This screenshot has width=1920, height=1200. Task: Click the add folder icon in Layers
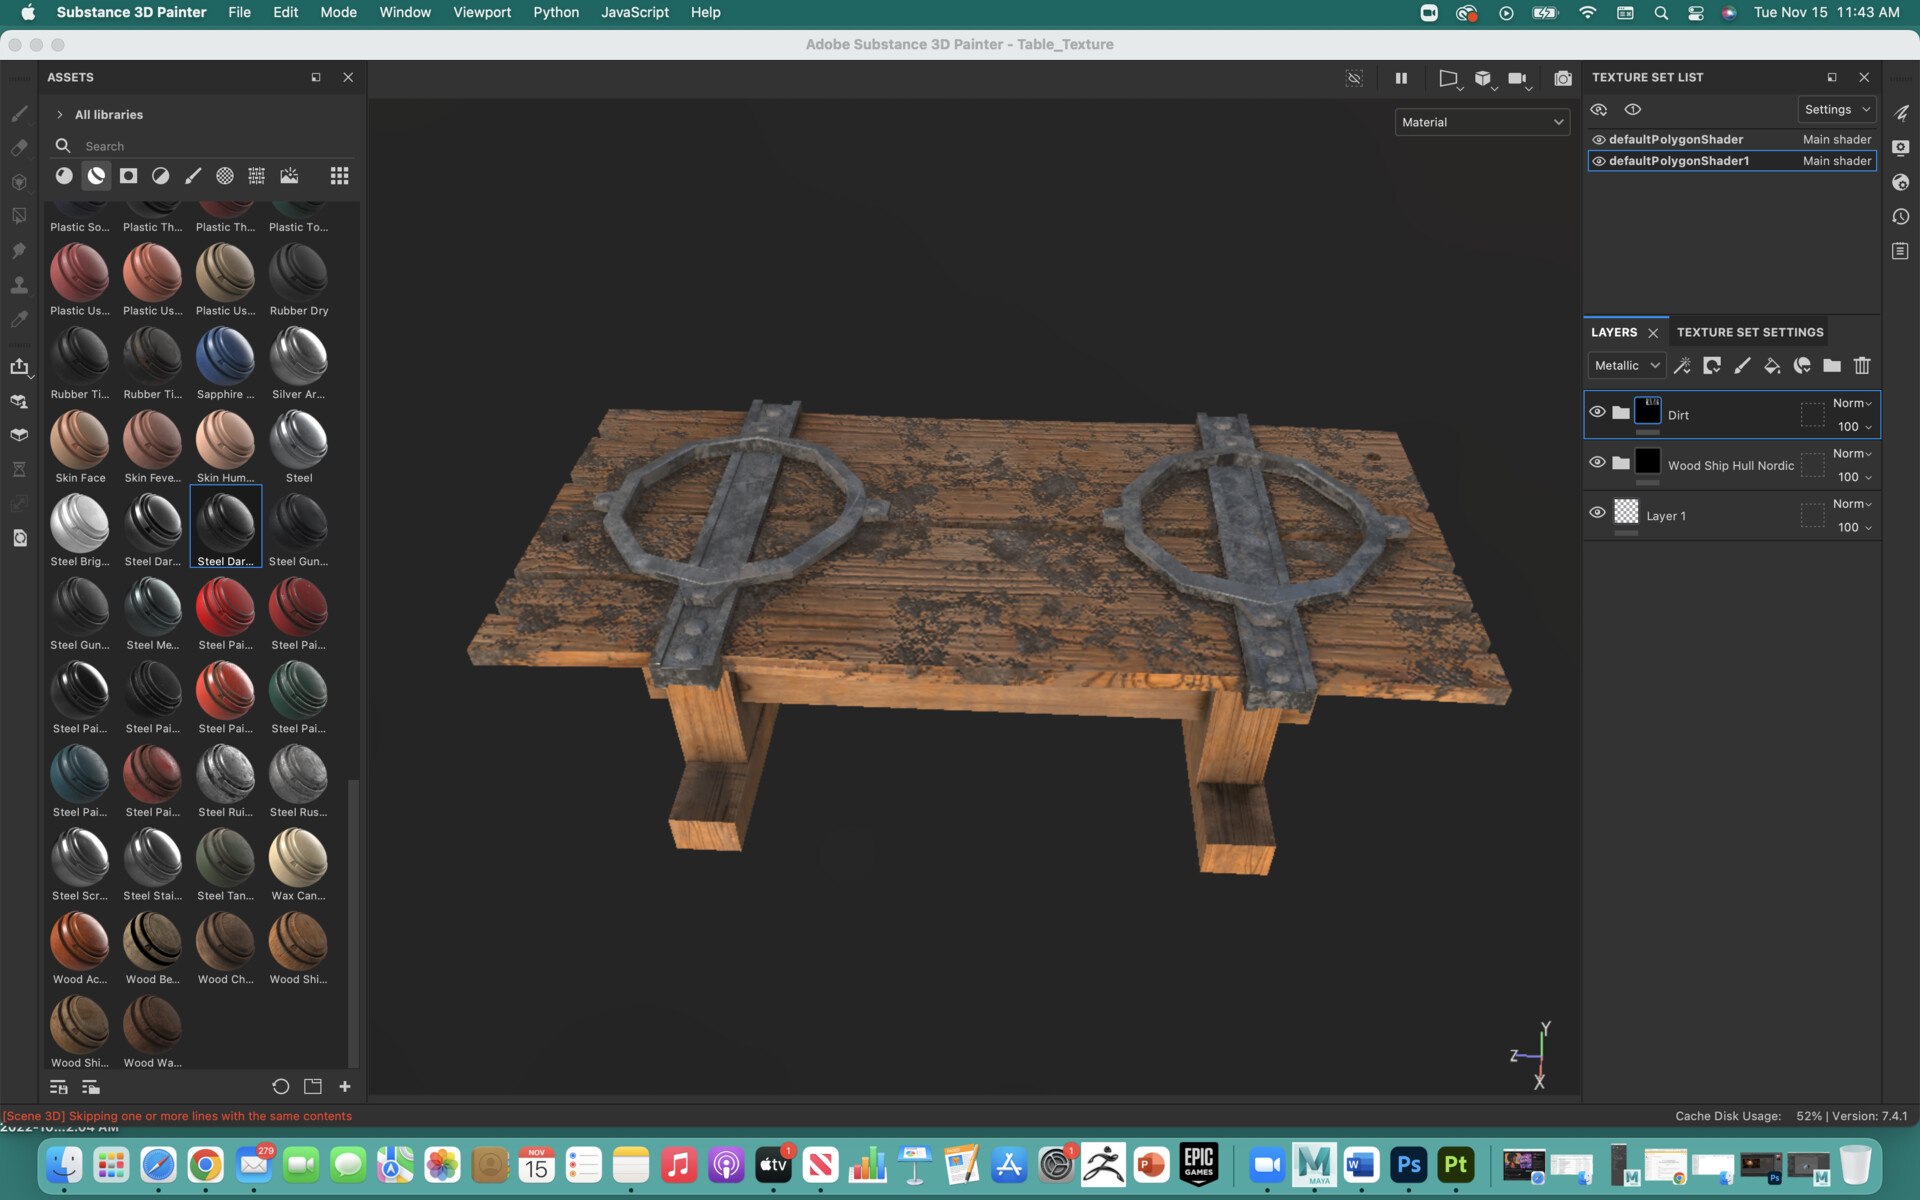point(1831,366)
